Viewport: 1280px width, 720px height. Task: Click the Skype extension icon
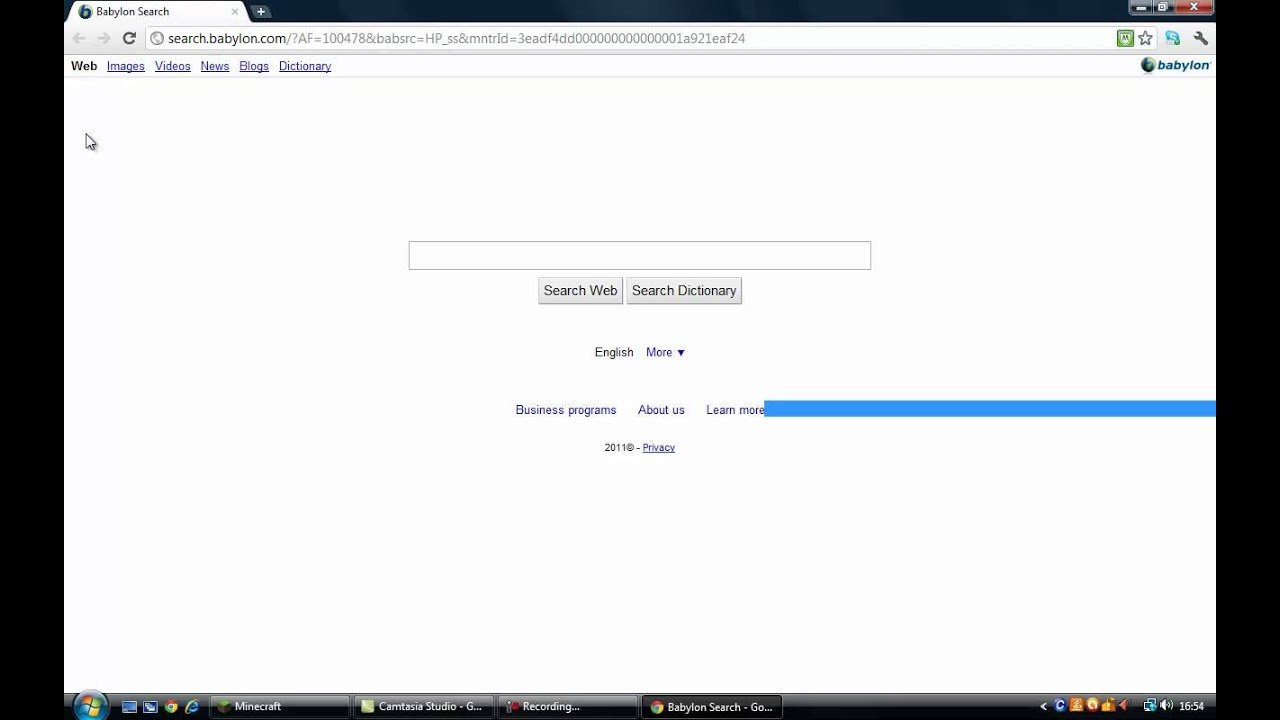coord(1173,38)
